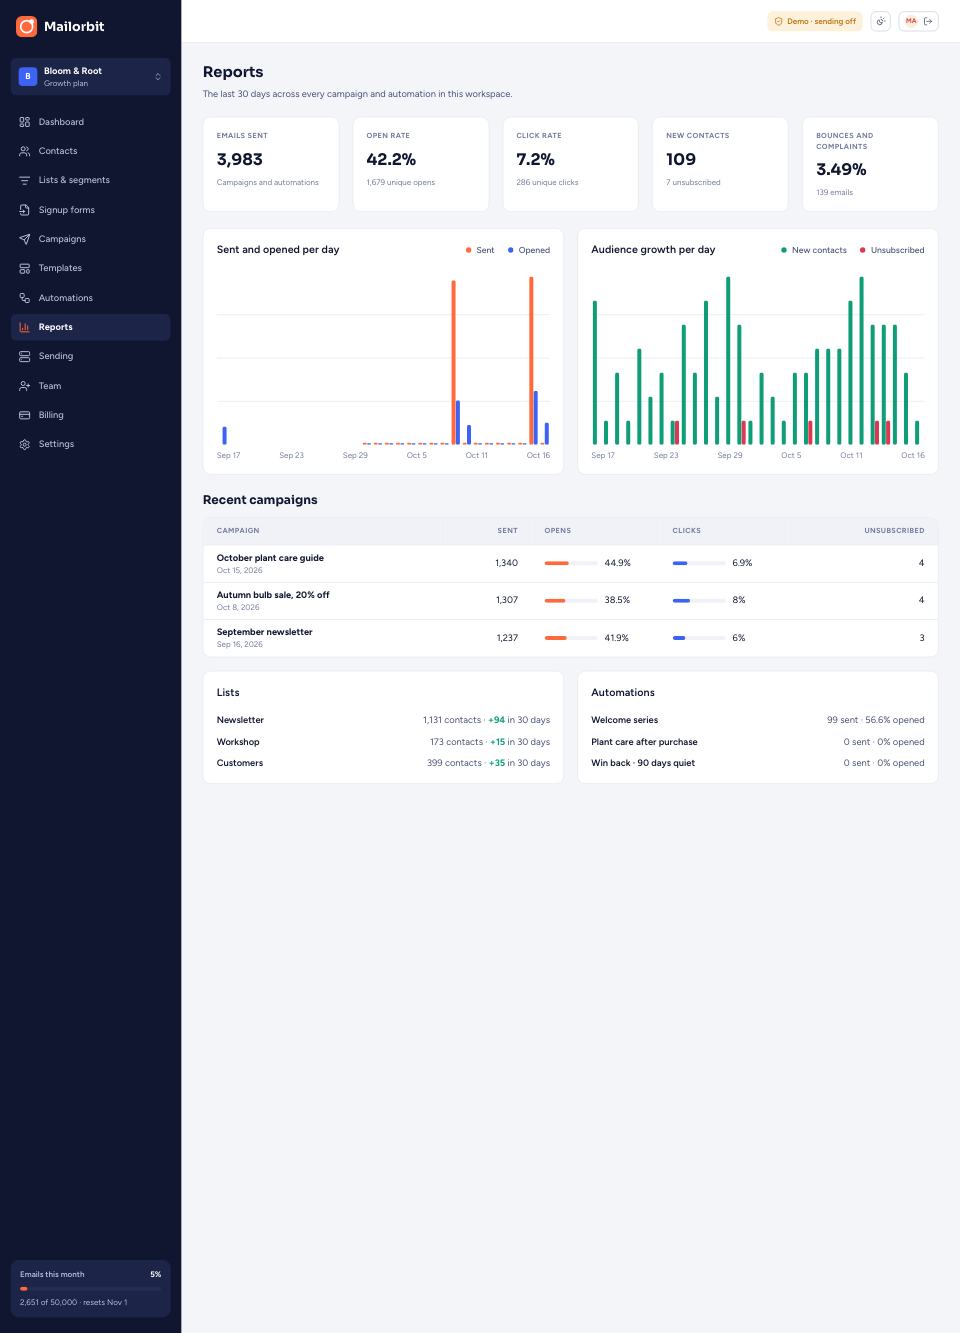Click the Settings gear icon
This screenshot has width=960, height=1333.
[x=25, y=444]
